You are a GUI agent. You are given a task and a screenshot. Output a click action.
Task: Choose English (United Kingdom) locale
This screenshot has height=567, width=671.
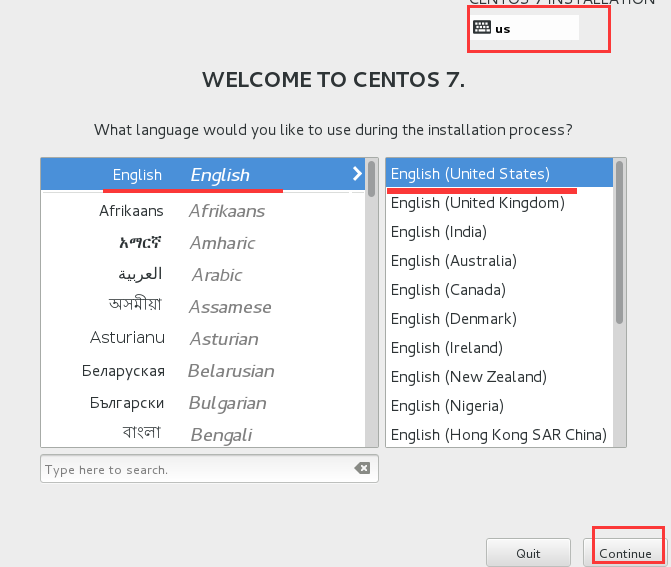(x=499, y=203)
